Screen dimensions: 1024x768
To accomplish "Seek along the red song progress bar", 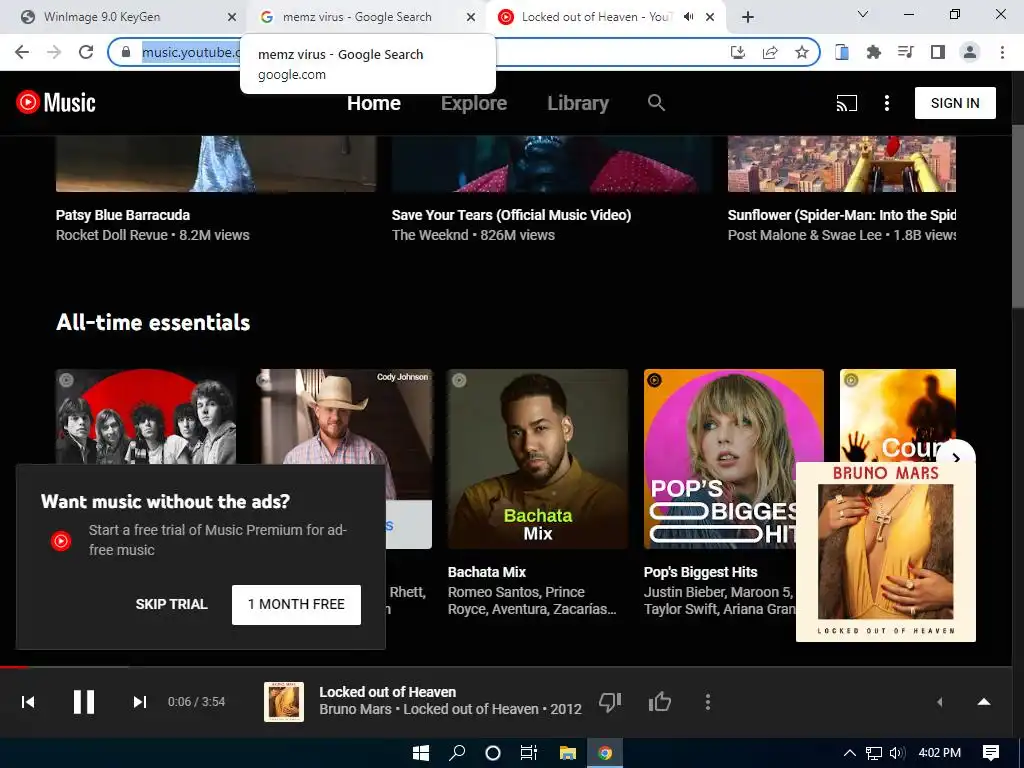I will coord(506,667).
